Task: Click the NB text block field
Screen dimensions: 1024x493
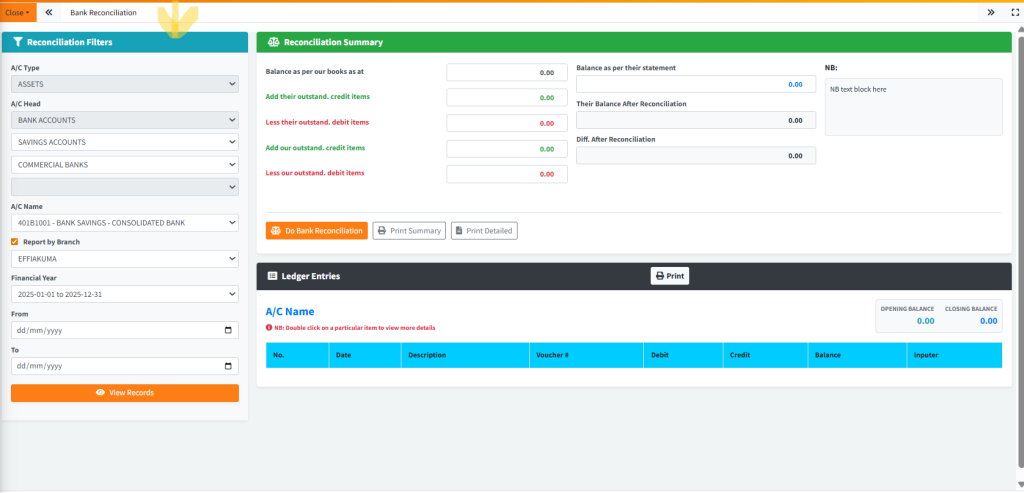Action: pos(913,106)
